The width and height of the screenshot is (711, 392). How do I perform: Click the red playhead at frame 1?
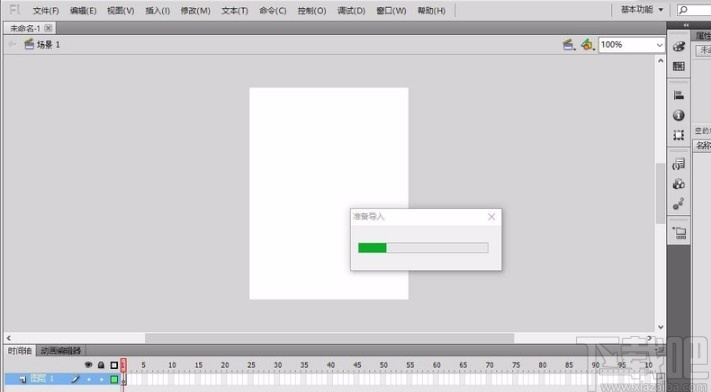(123, 365)
